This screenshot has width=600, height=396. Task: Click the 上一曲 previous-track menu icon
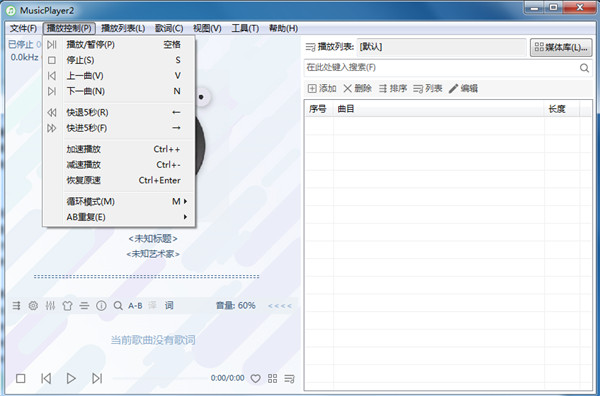(52, 76)
